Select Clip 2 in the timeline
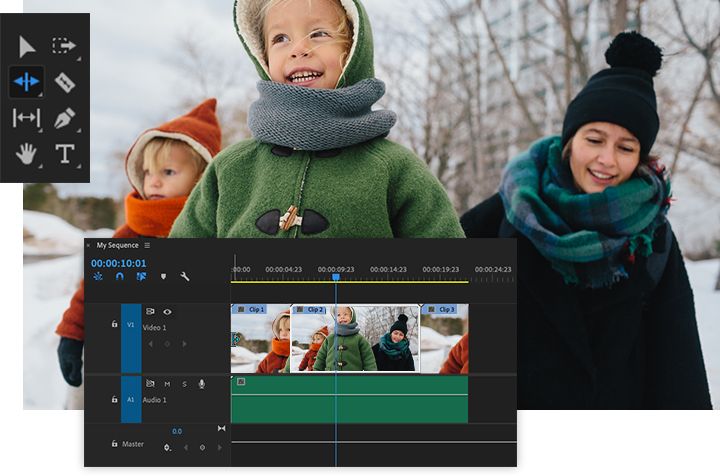 (x=355, y=339)
